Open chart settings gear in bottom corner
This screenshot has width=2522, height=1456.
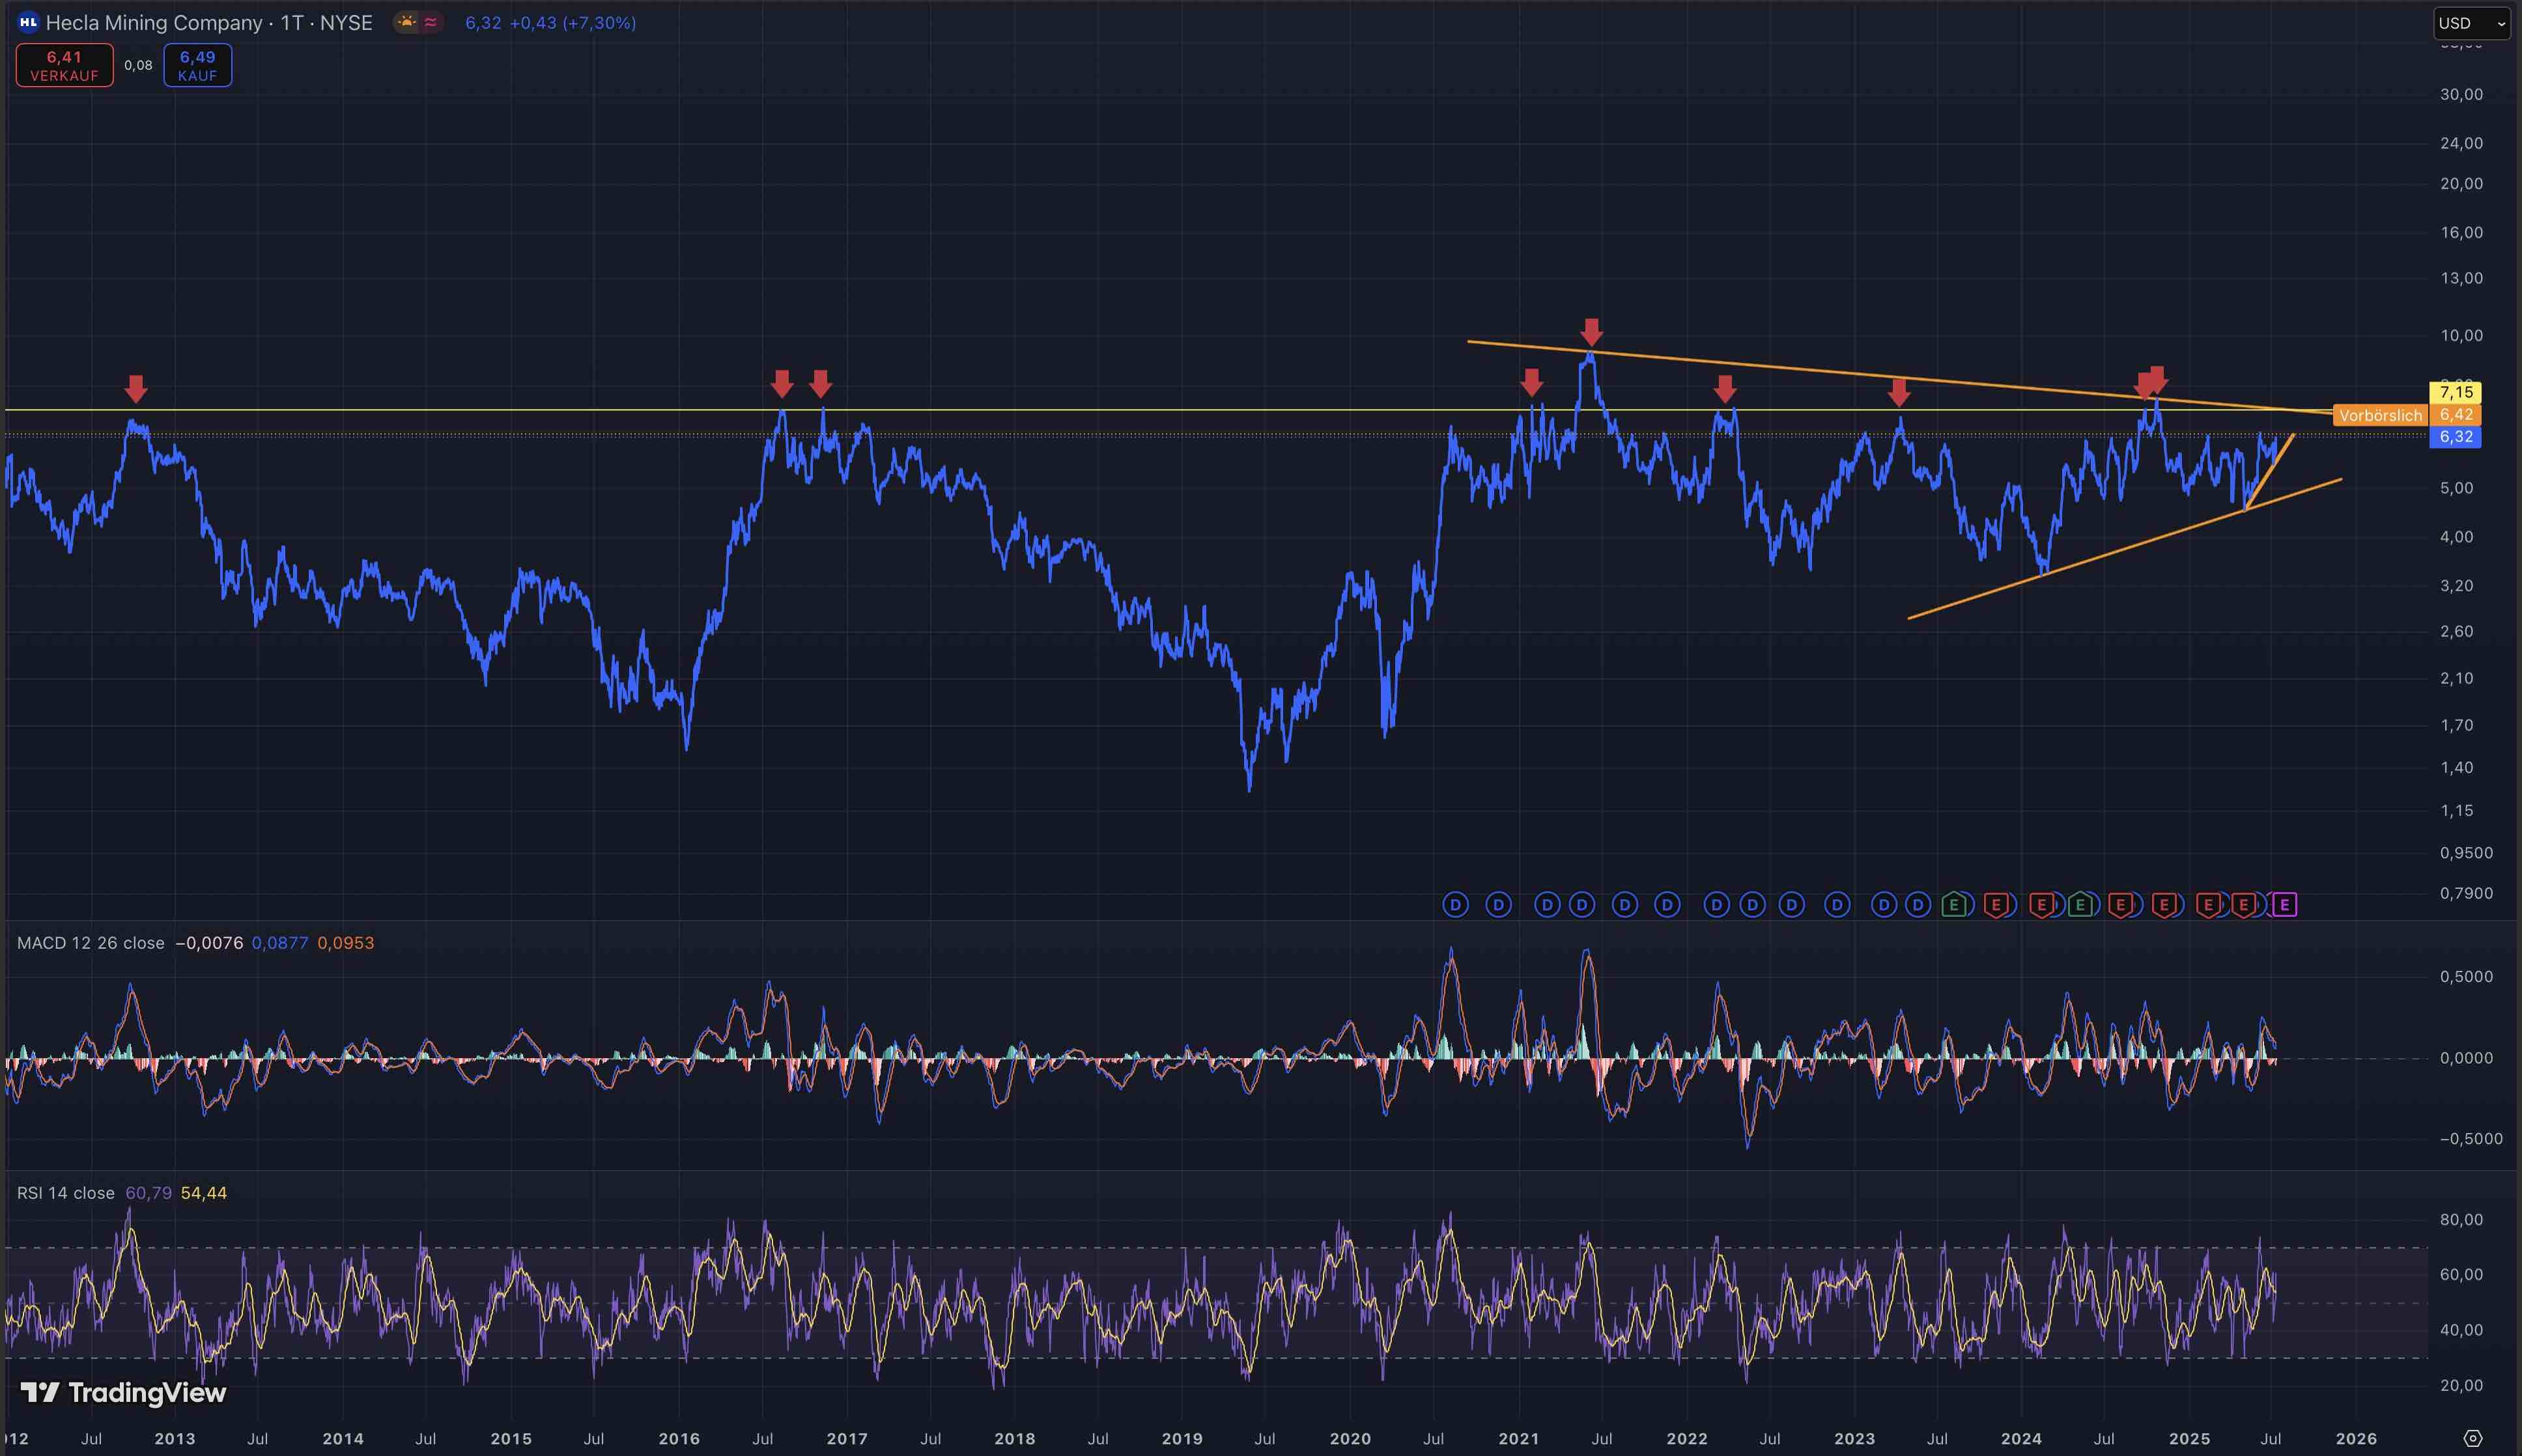tap(2473, 1438)
